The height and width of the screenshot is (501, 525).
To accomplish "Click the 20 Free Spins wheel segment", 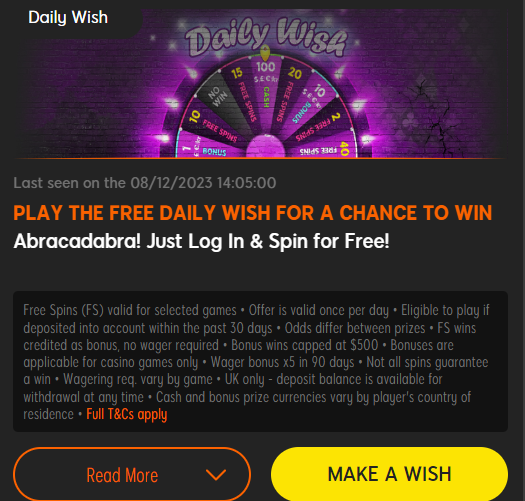I will [x=288, y=94].
